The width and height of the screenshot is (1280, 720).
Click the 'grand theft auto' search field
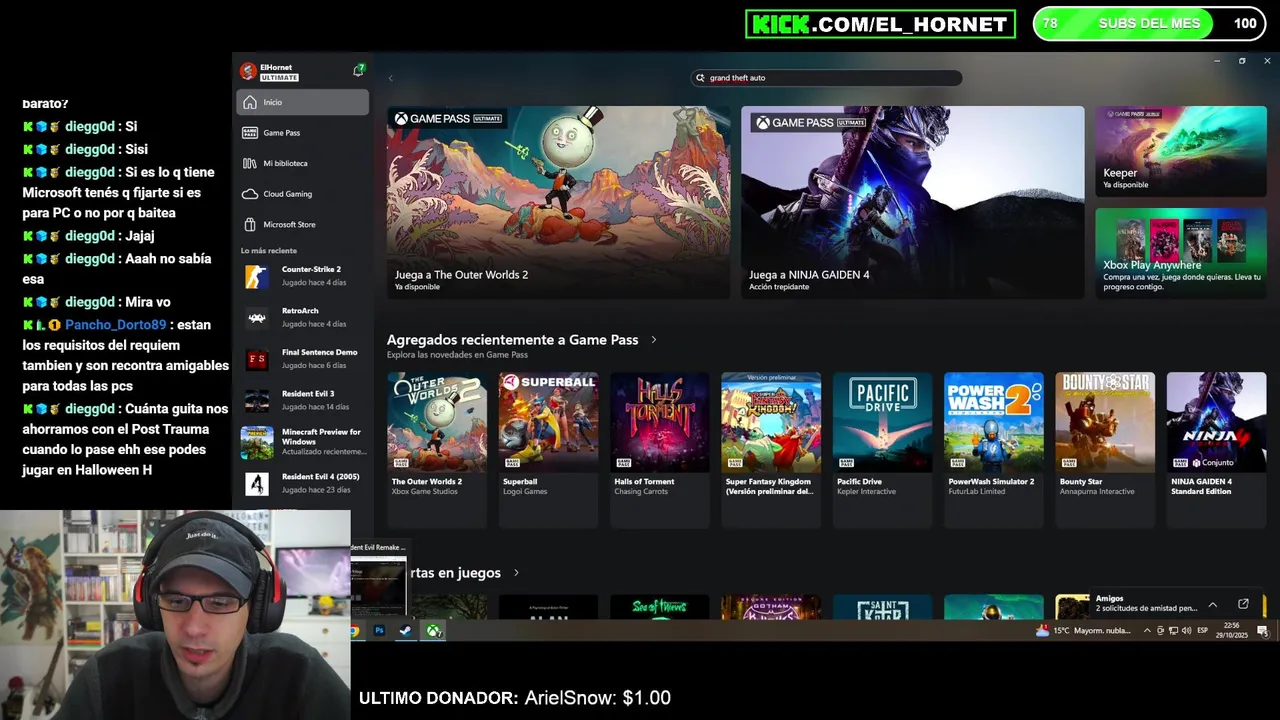coord(827,78)
